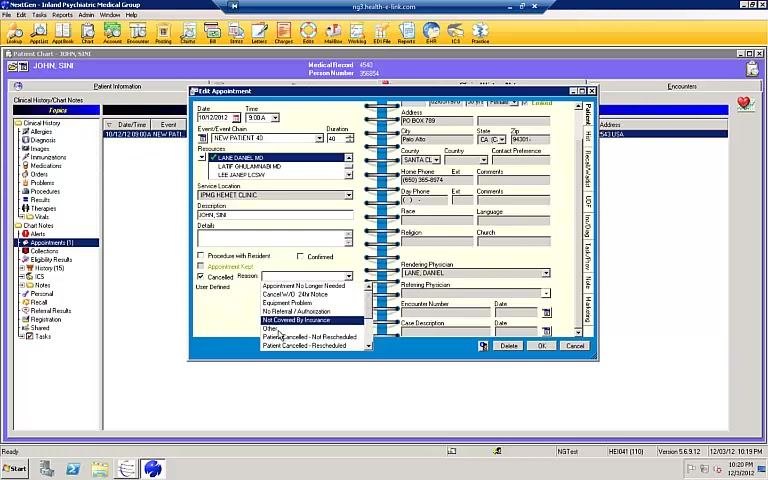
Task: Open the ApptBook toolbar icon
Action: click(x=63, y=33)
